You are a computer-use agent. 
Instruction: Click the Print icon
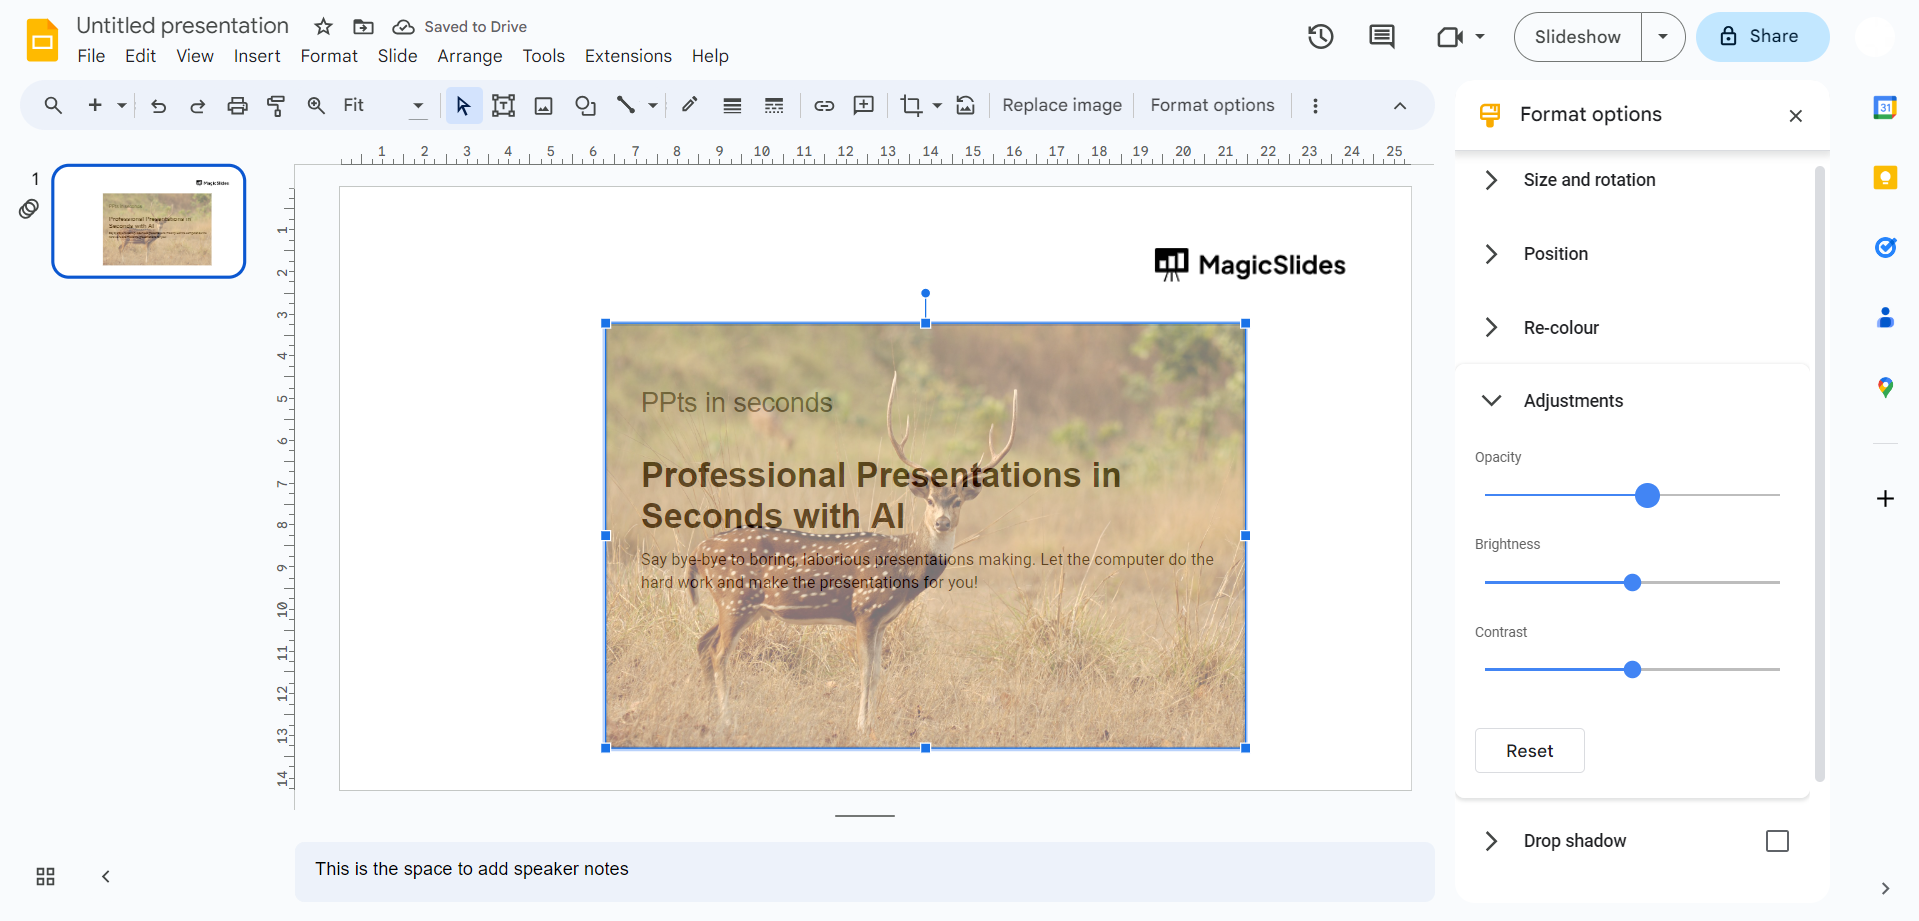pyautogui.click(x=237, y=106)
